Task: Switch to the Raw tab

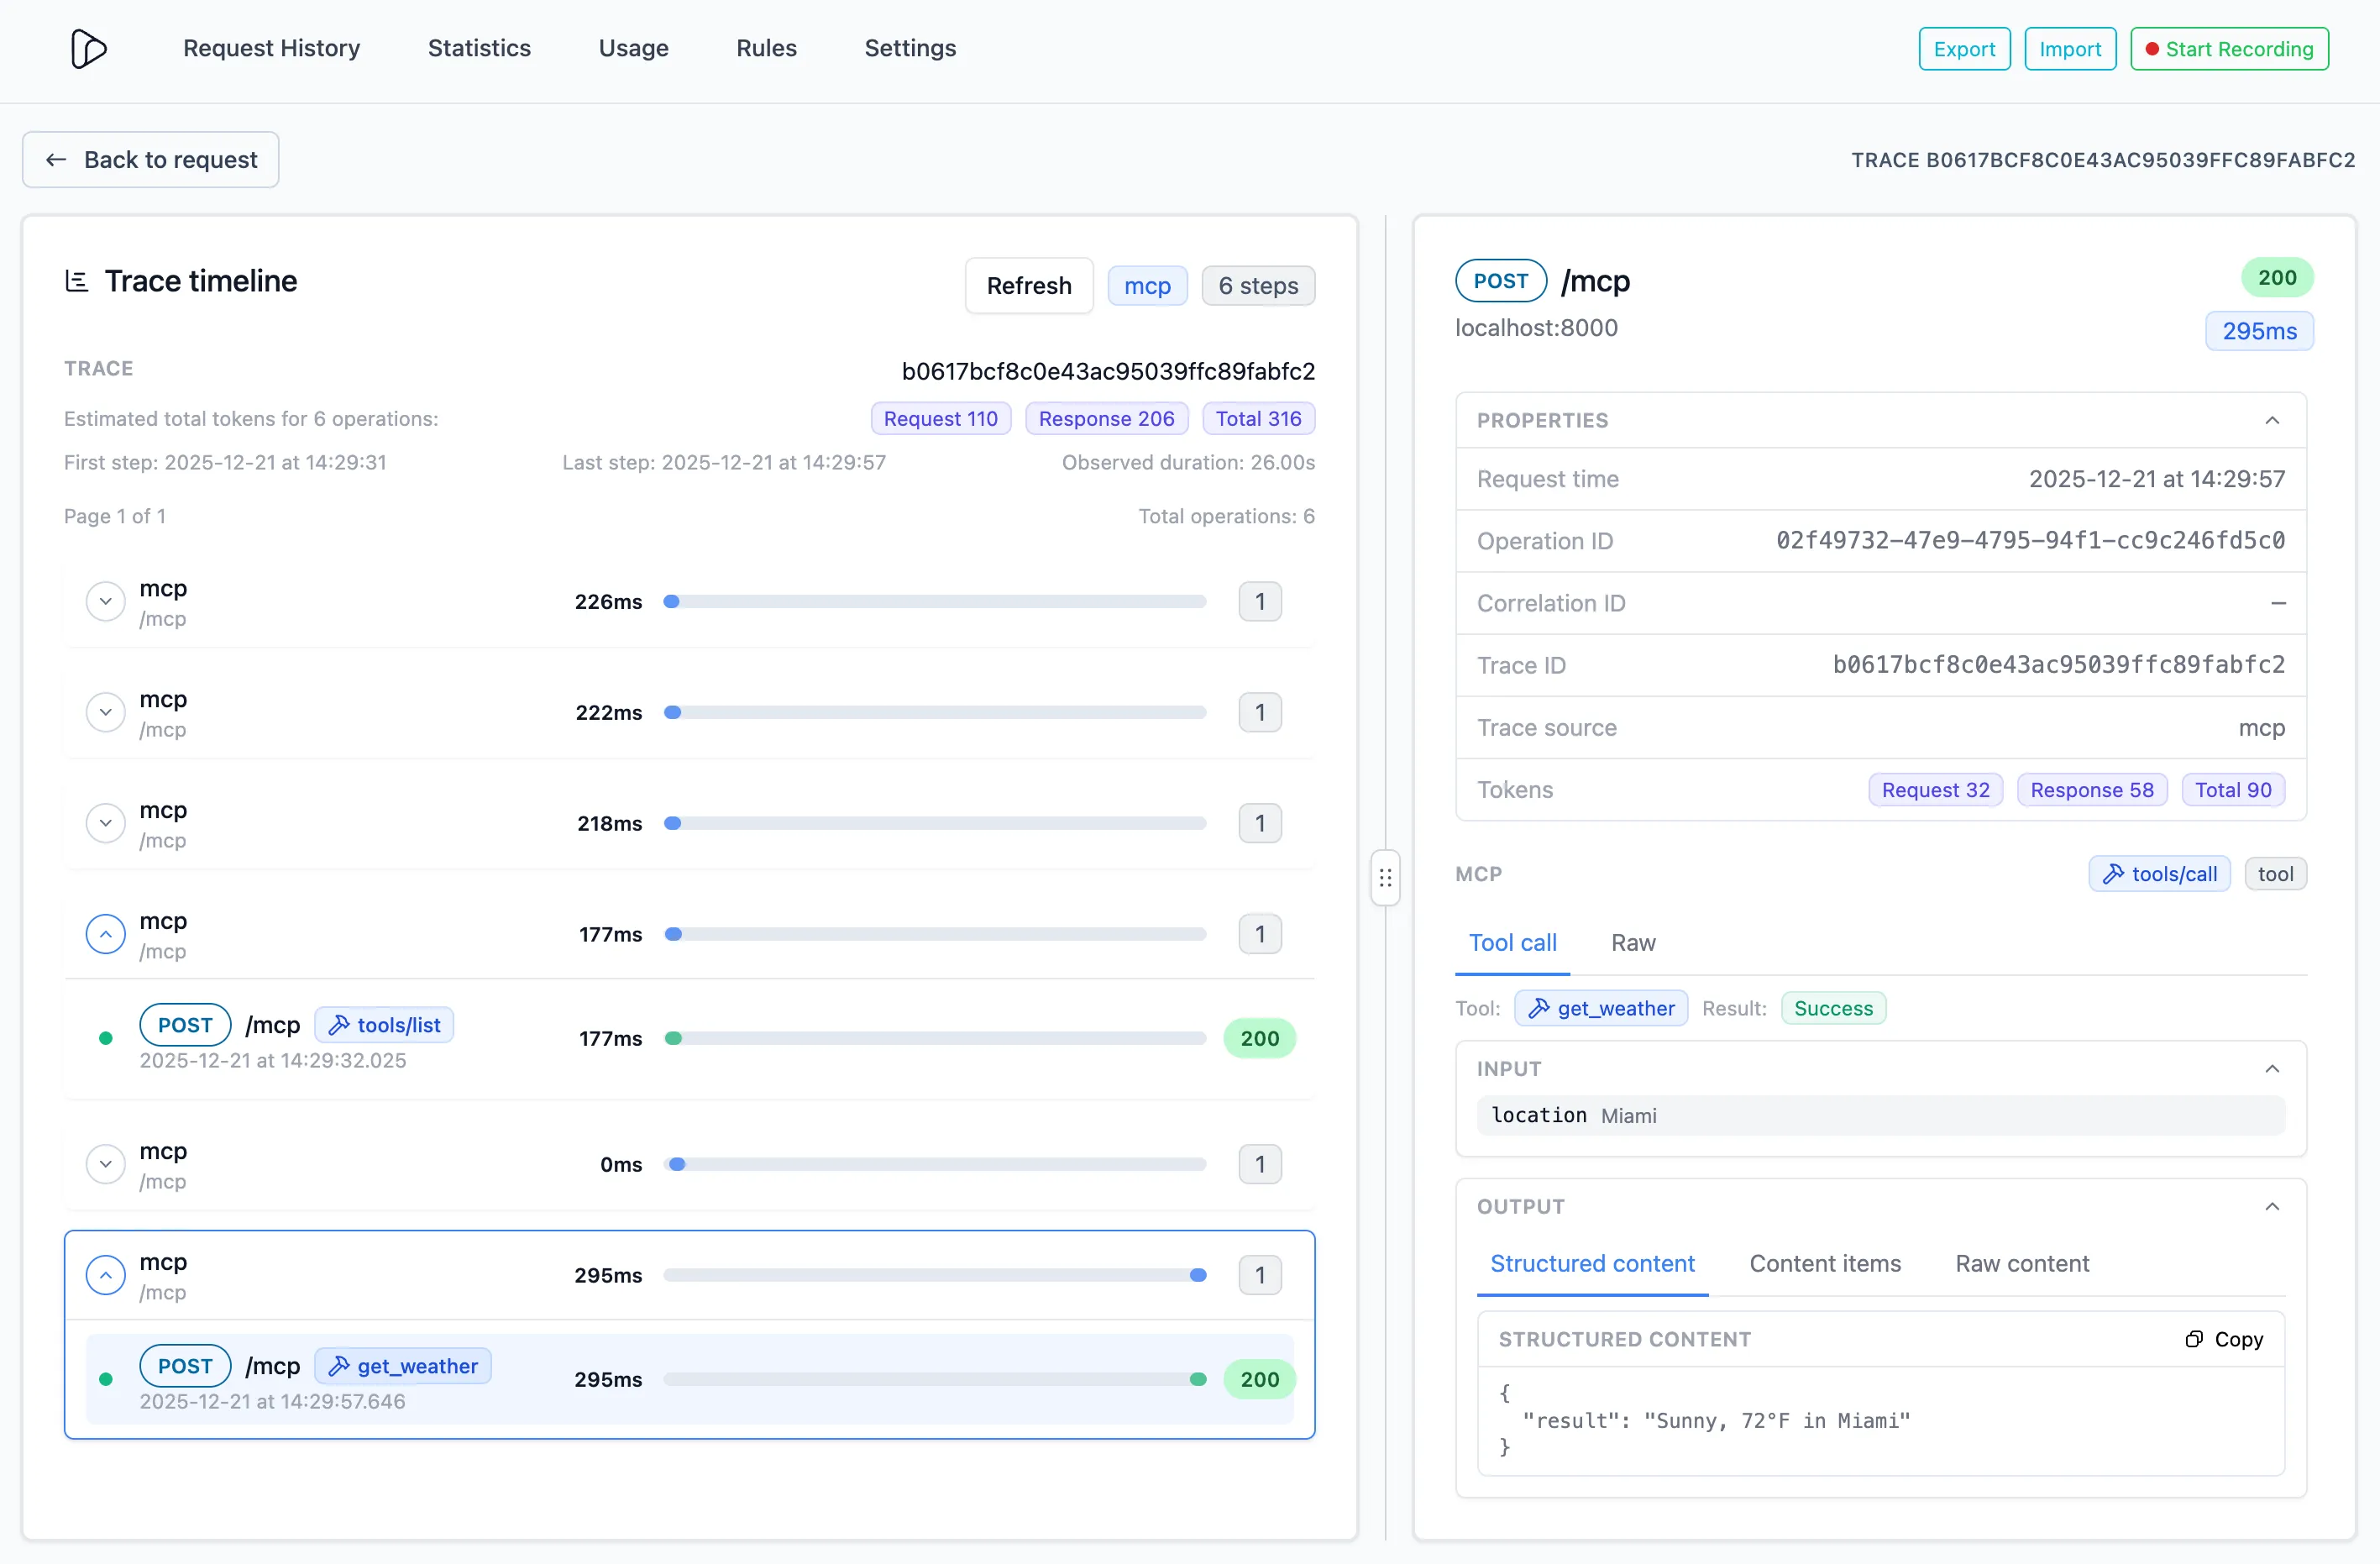Action: (1633, 943)
